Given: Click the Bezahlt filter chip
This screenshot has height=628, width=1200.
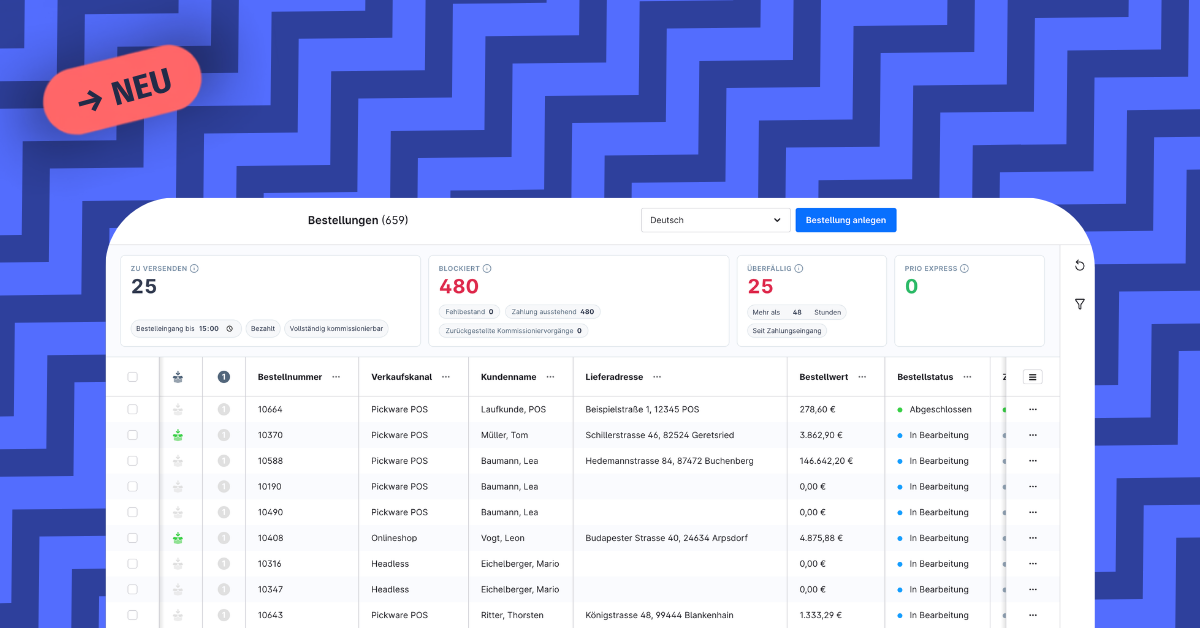Looking at the screenshot, I should tap(264, 328).
